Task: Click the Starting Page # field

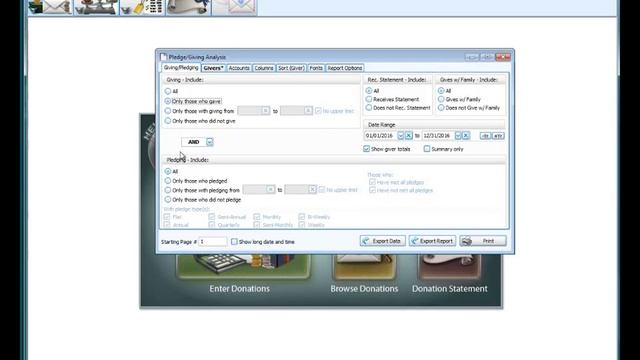Action: click(213, 242)
